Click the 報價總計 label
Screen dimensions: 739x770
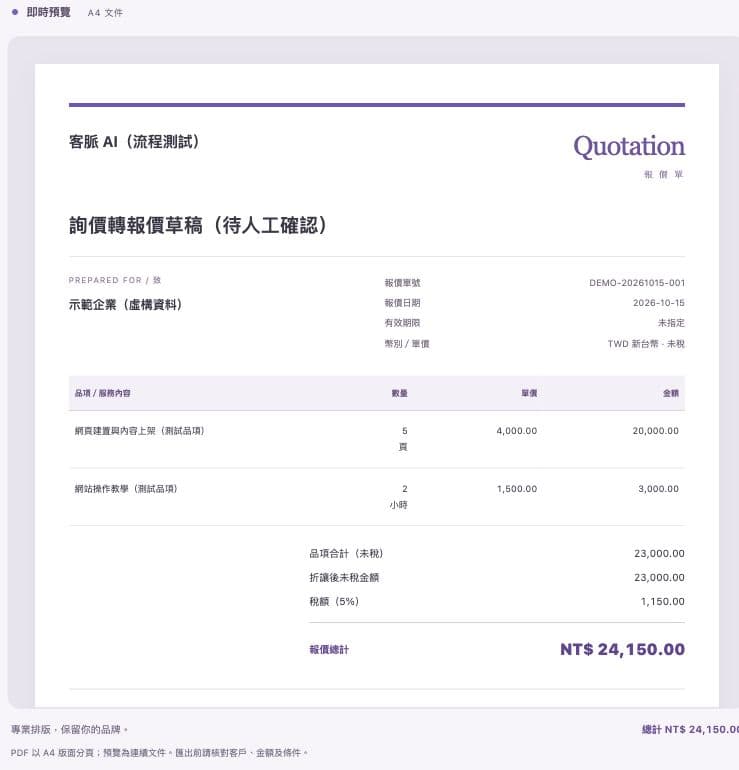tap(328, 650)
